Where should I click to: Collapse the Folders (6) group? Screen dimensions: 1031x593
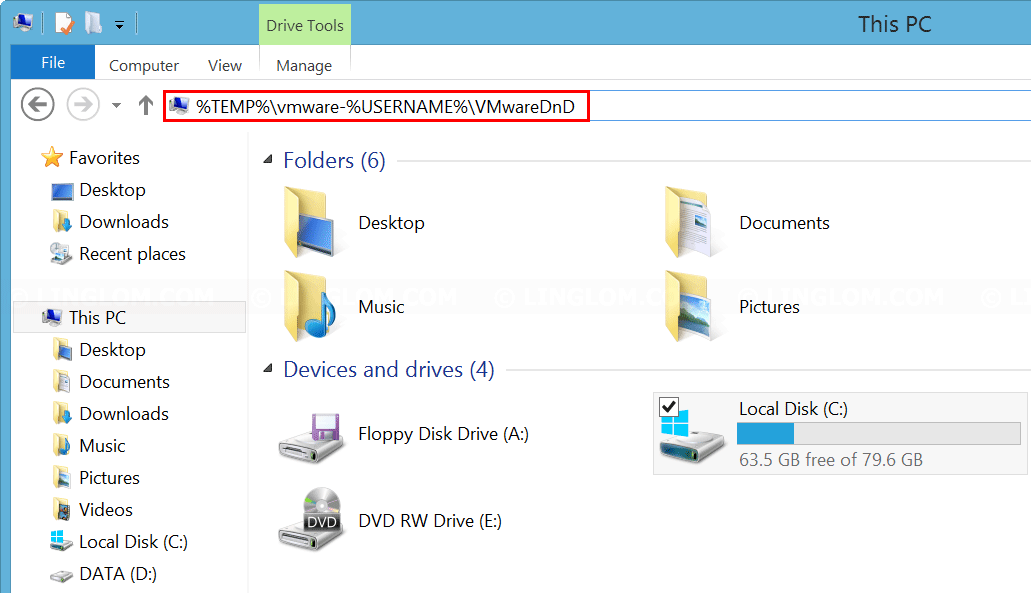click(268, 159)
